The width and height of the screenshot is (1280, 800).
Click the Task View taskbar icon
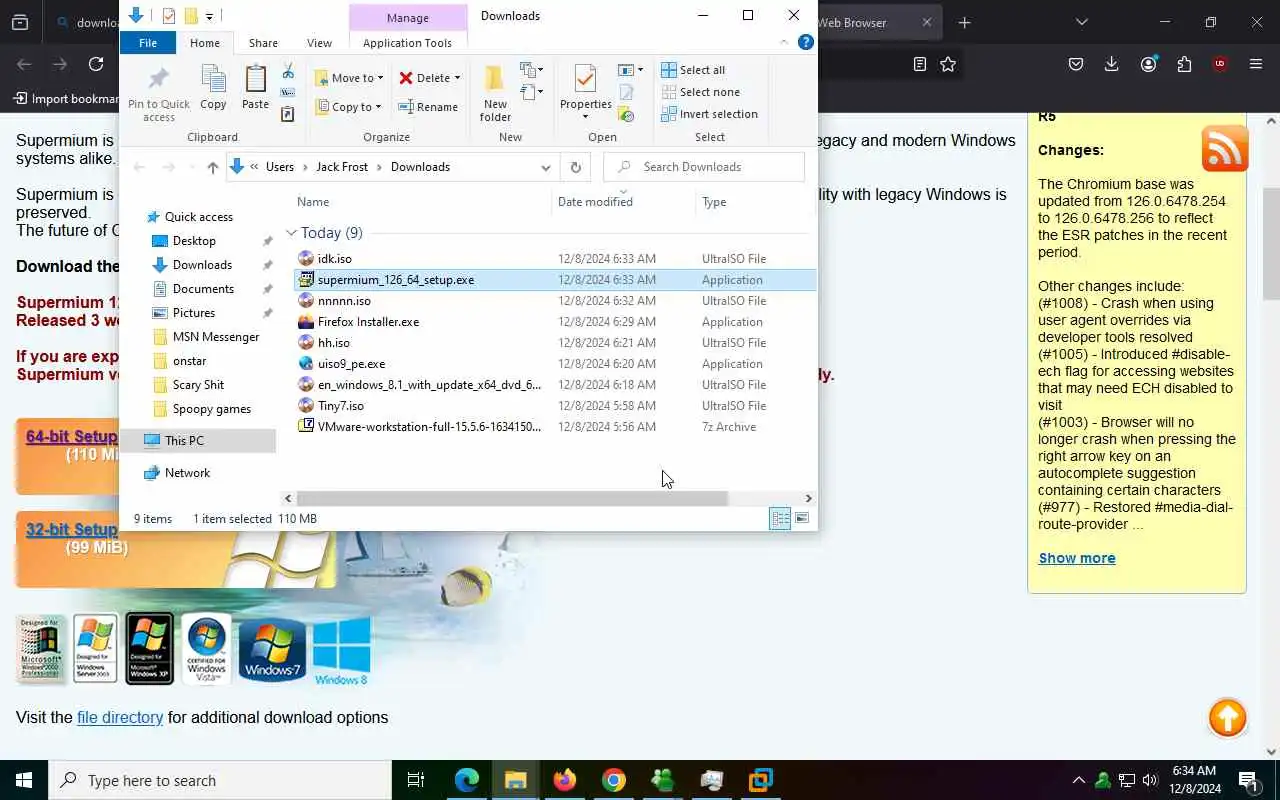(x=416, y=780)
